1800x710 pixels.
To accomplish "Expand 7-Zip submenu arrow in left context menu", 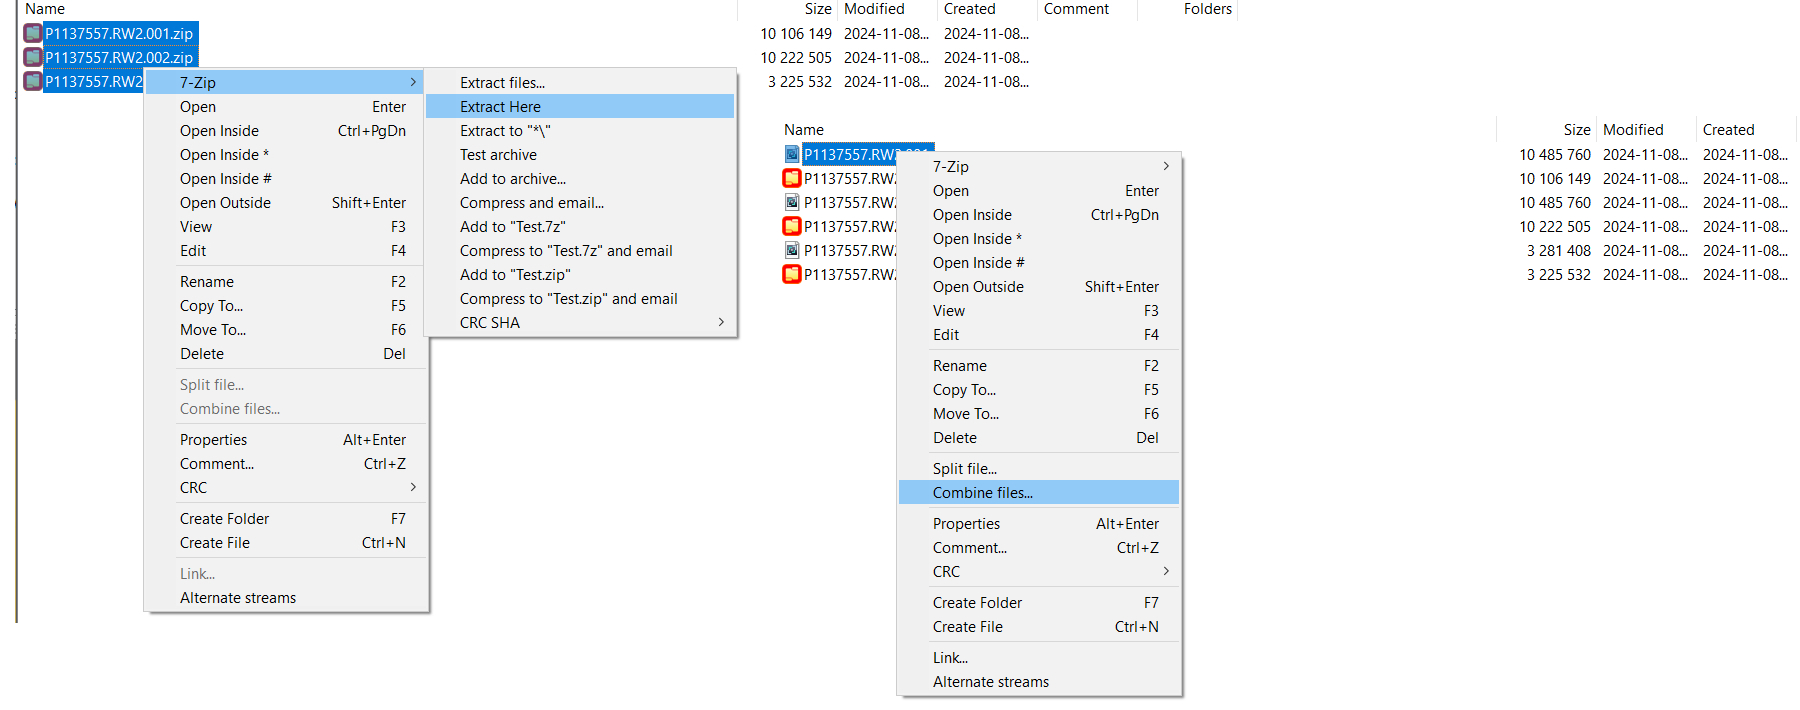I will click(413, 82).
